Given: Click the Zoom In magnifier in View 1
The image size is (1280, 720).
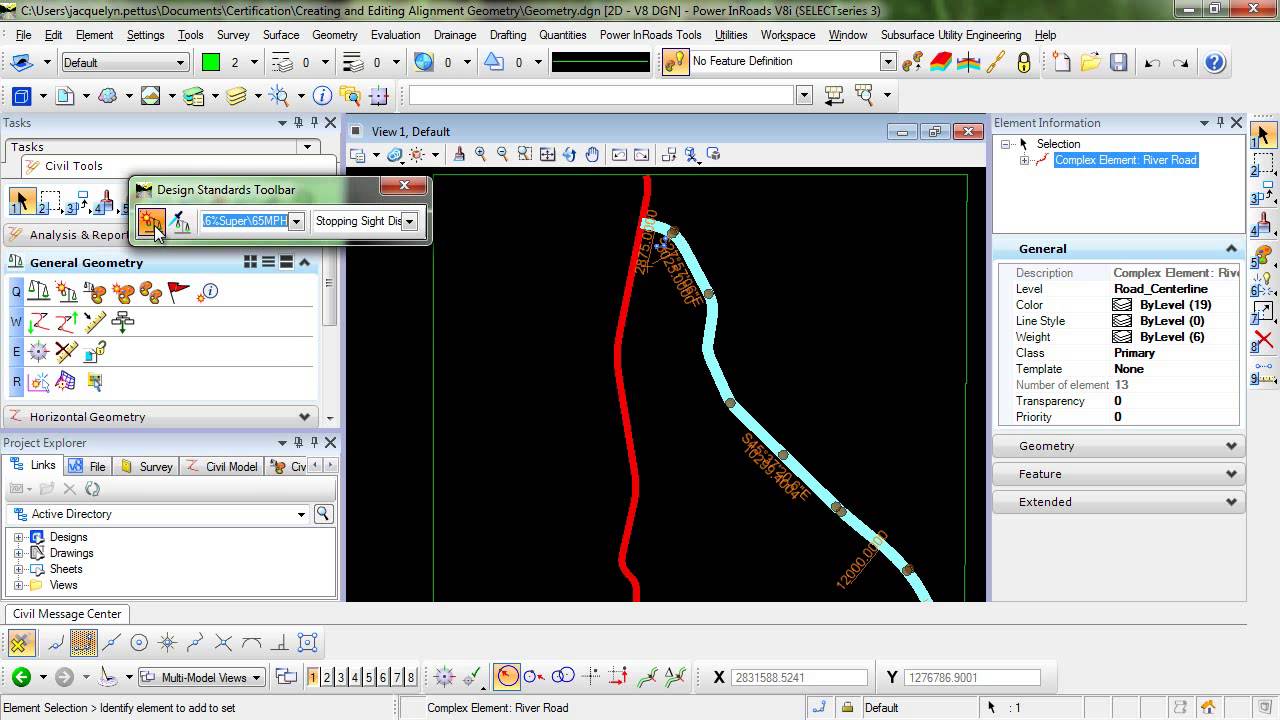Looking at the screenshot, I should tap(481, 154).
